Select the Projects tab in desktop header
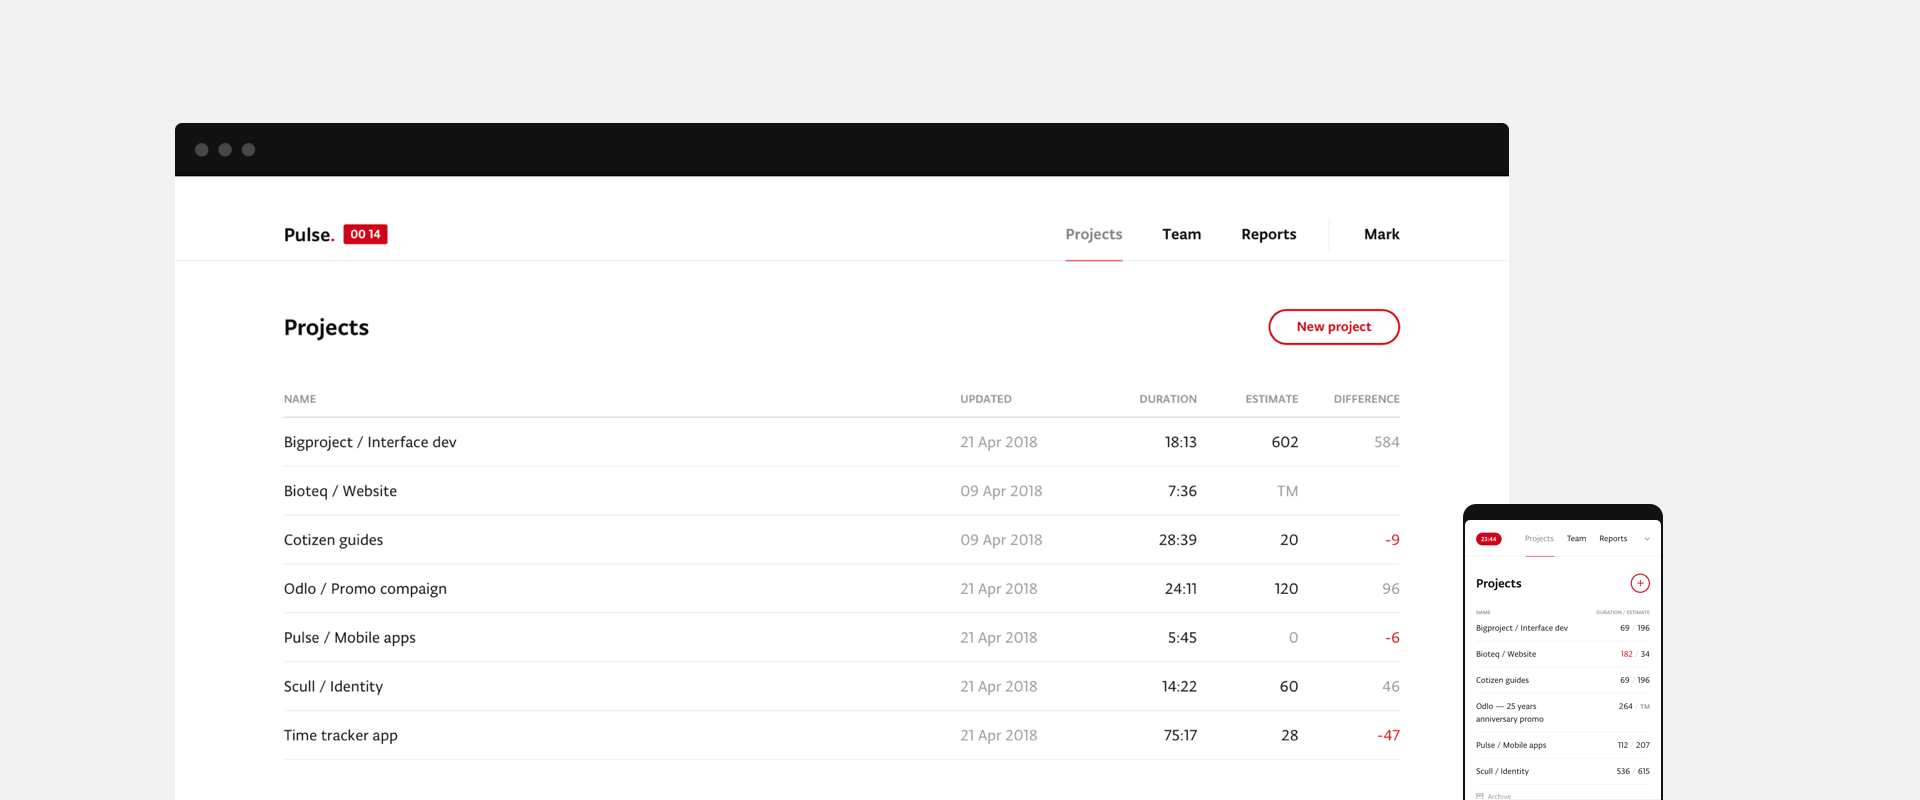 pyautogui.click(x=1093, y=234)
